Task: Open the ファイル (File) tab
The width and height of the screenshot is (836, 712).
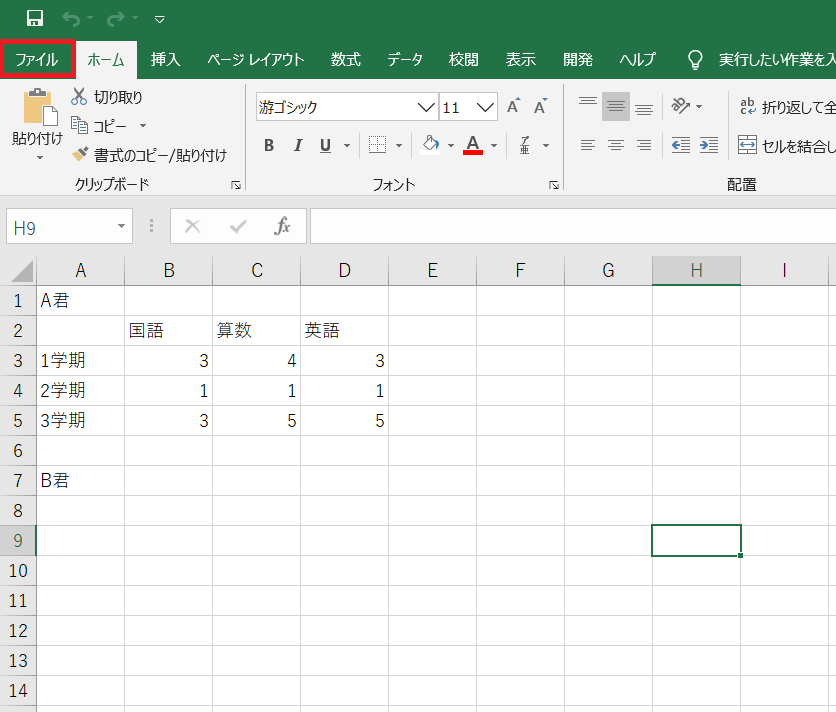Action: 37,59
